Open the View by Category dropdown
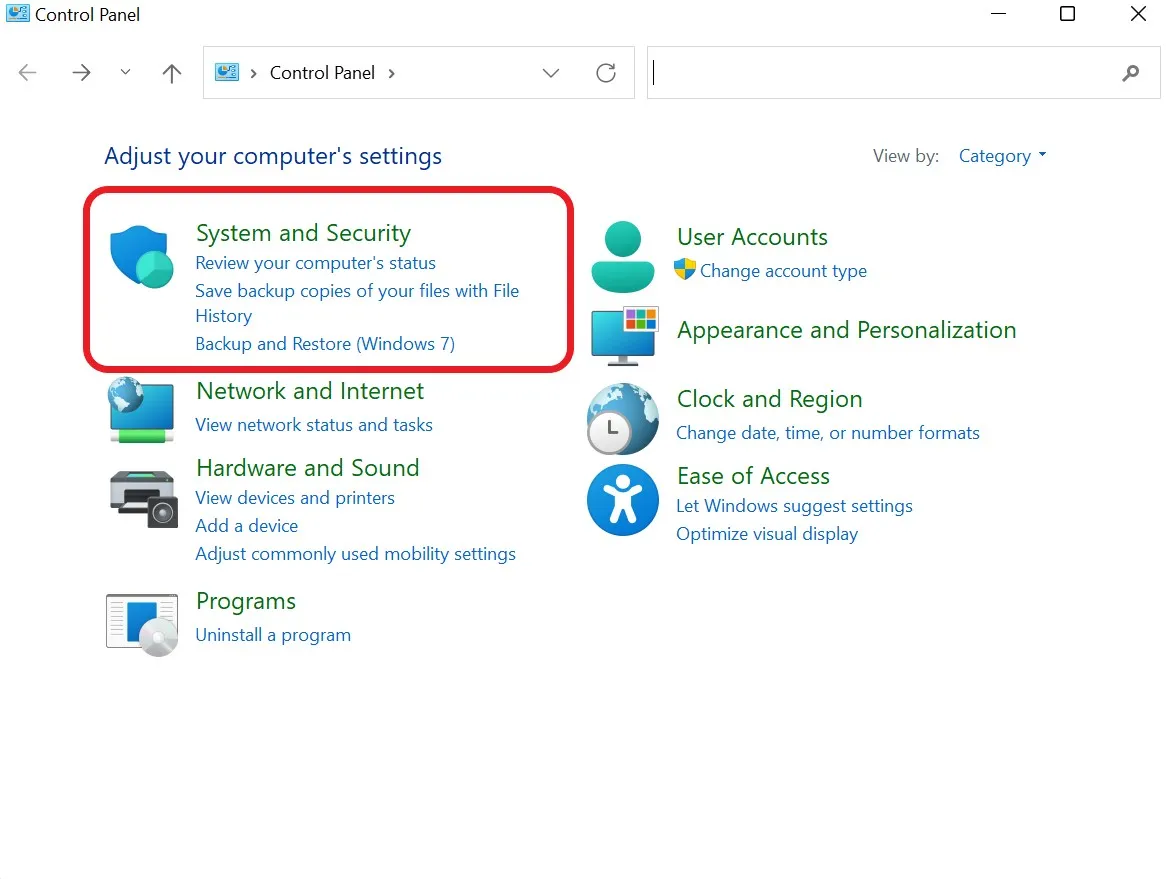 (x=1002, y=156)
